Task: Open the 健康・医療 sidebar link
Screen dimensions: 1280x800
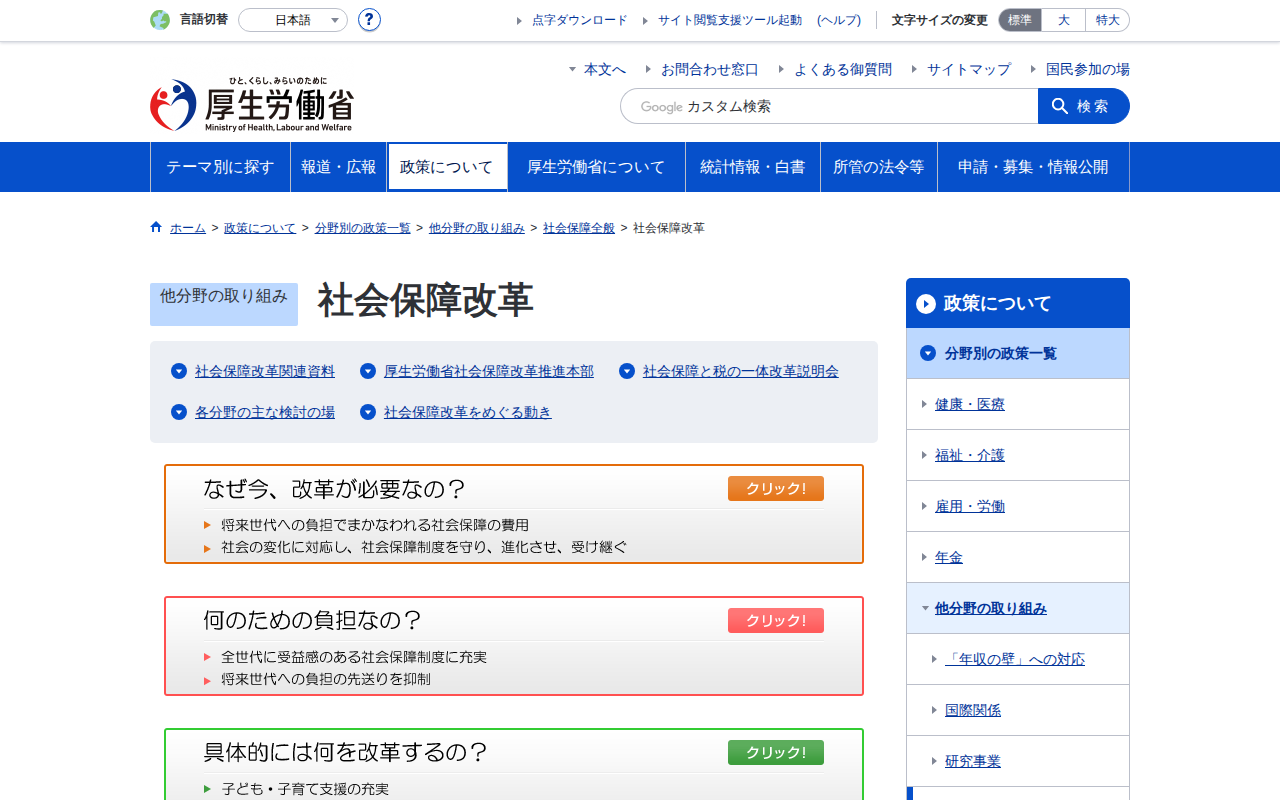Action: (x=969, y=404)
